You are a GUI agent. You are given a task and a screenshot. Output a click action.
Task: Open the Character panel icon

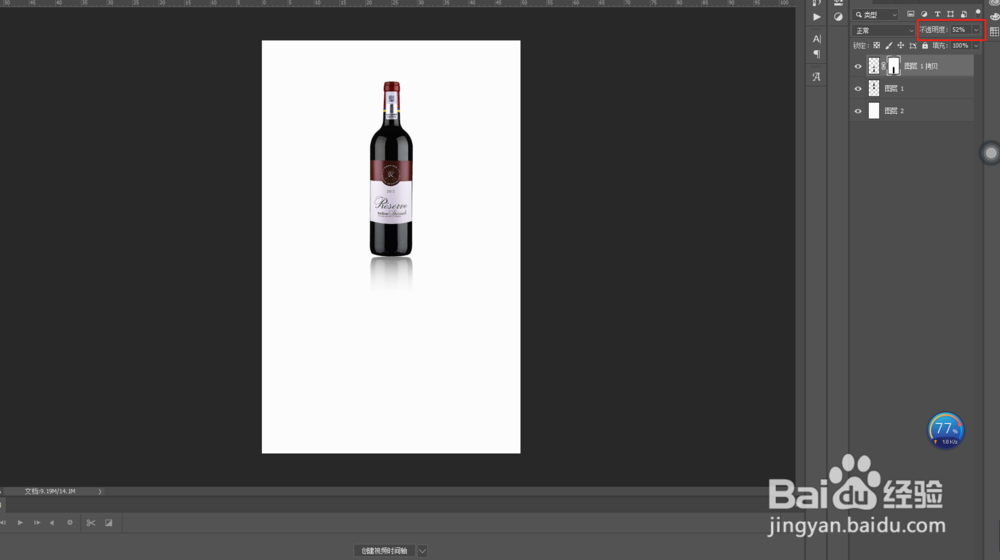(x=817, y=39)
